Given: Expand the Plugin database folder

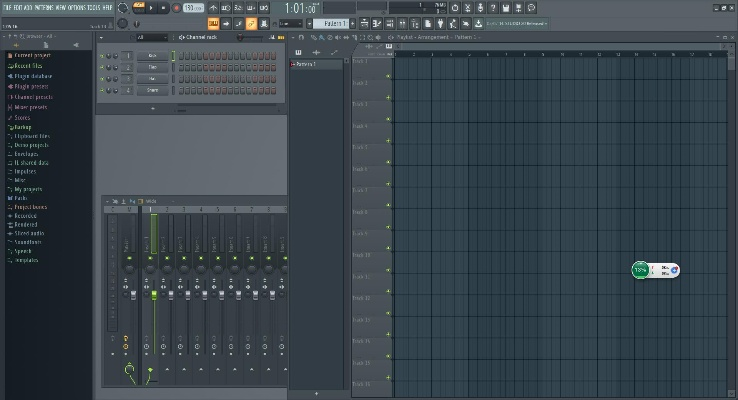Looking at the screenshot, I should (x=28, y=75).
